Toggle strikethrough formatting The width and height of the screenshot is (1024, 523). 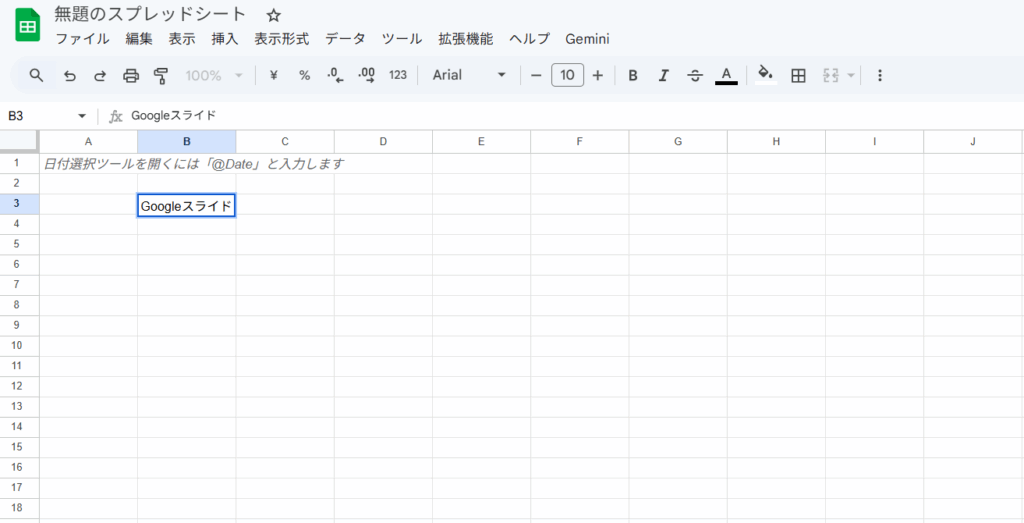pos(695,75)
